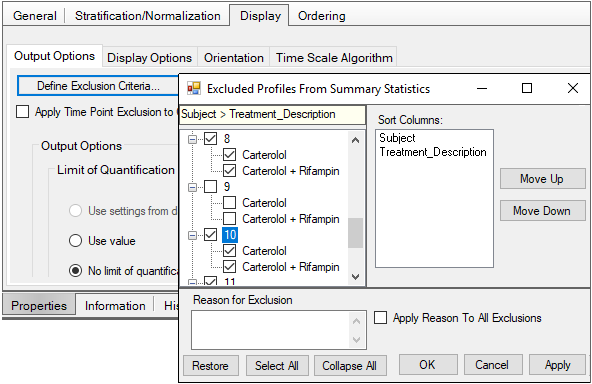Switch to Display Options sub-tab
This screenshot has width=592, height=384.
point(150,58)
